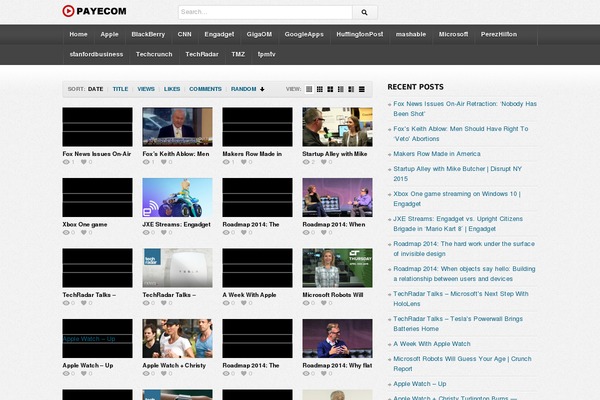
Task: Sort videos by RANDOM
Action: tap(243, 89)
